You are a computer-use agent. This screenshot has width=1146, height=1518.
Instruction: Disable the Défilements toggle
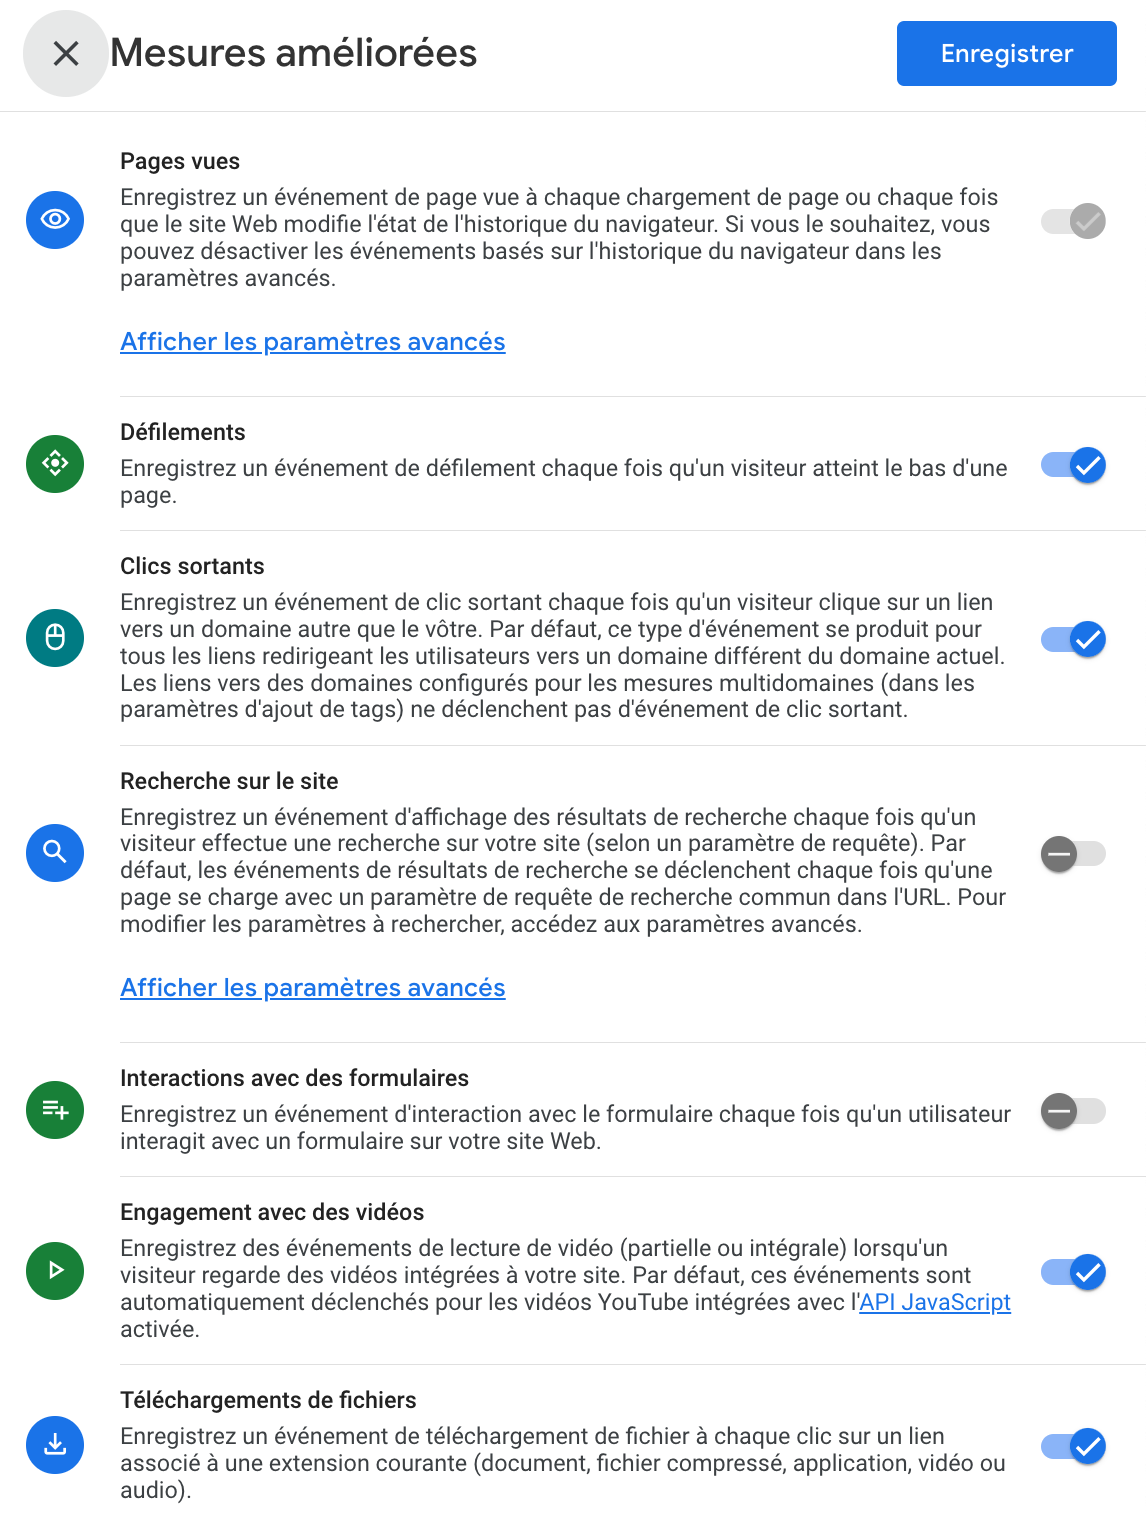click(1073, 464)
